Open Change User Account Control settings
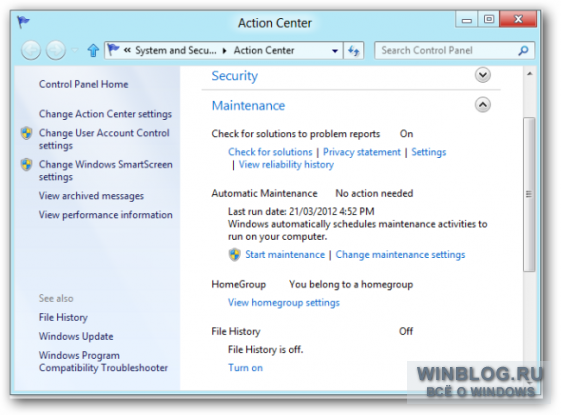 104,139
